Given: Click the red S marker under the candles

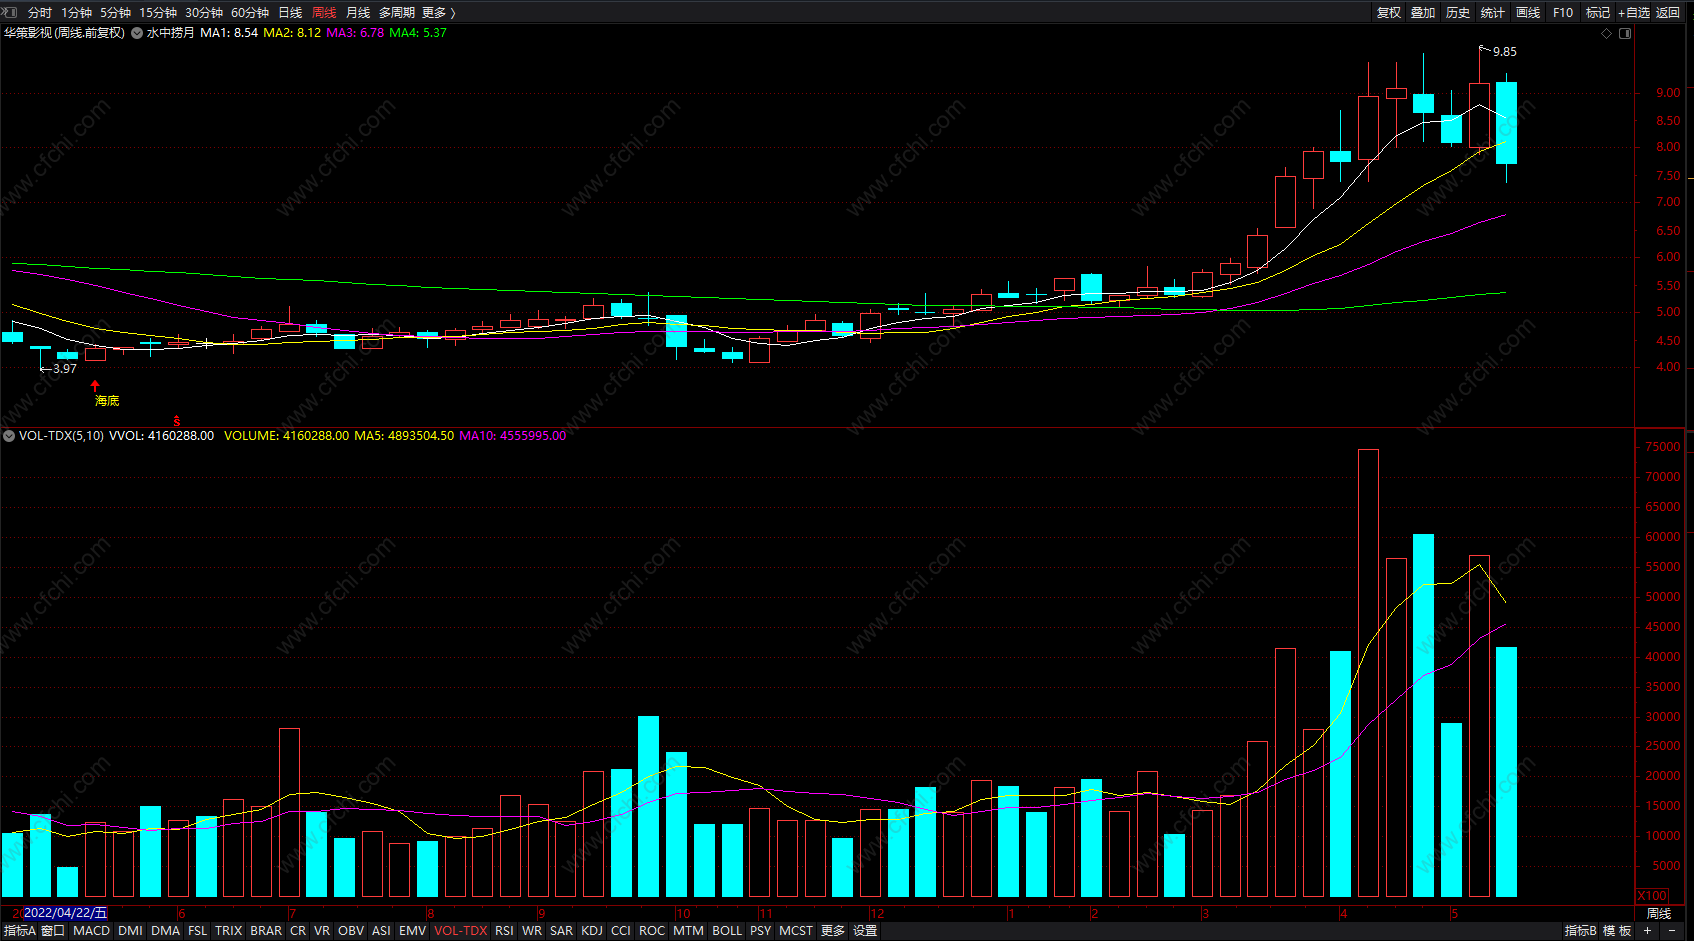Looking at the screenshot, I should (177, 421).
